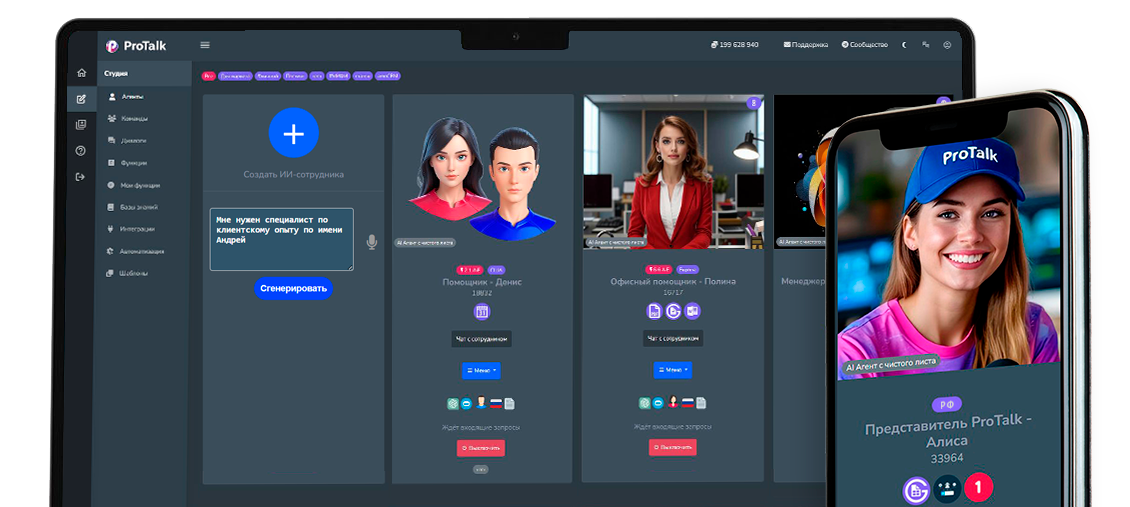Click the ProTalk logo
This screenshot has width=1130, height=507.
pos(136,45)
